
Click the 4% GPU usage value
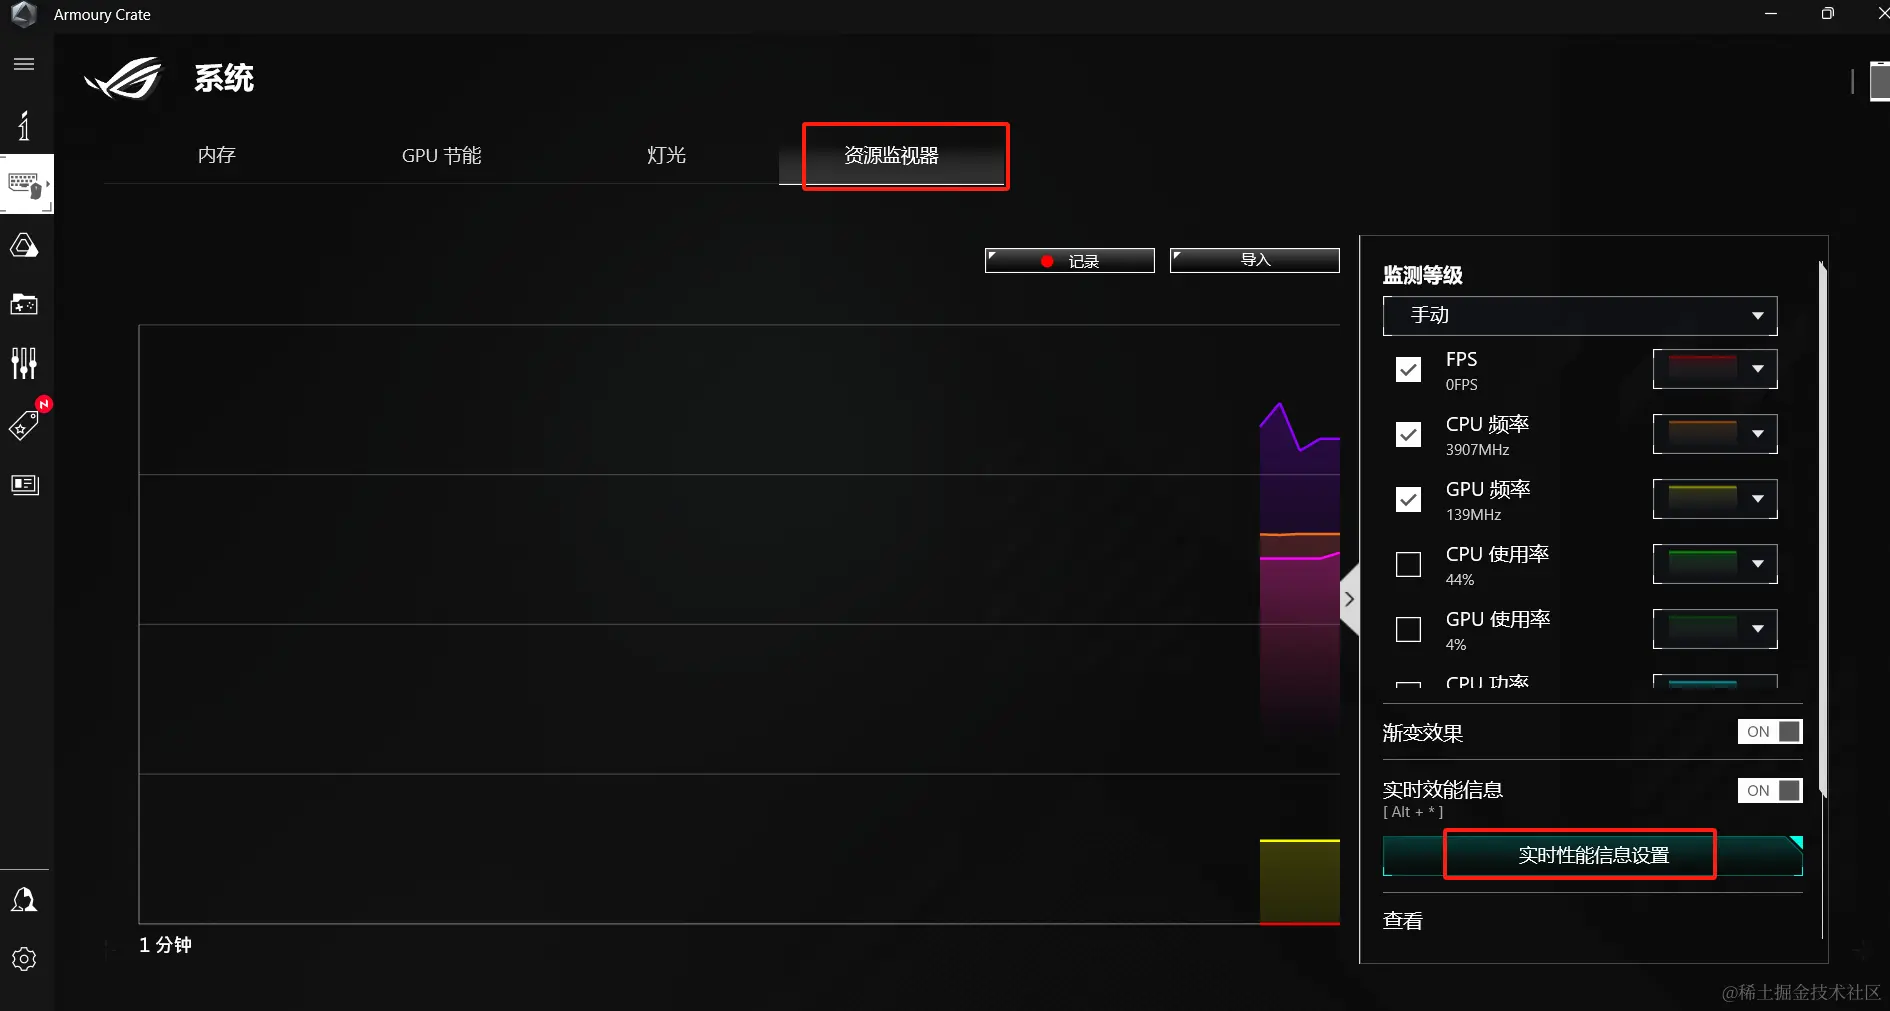coord(1456,645)
